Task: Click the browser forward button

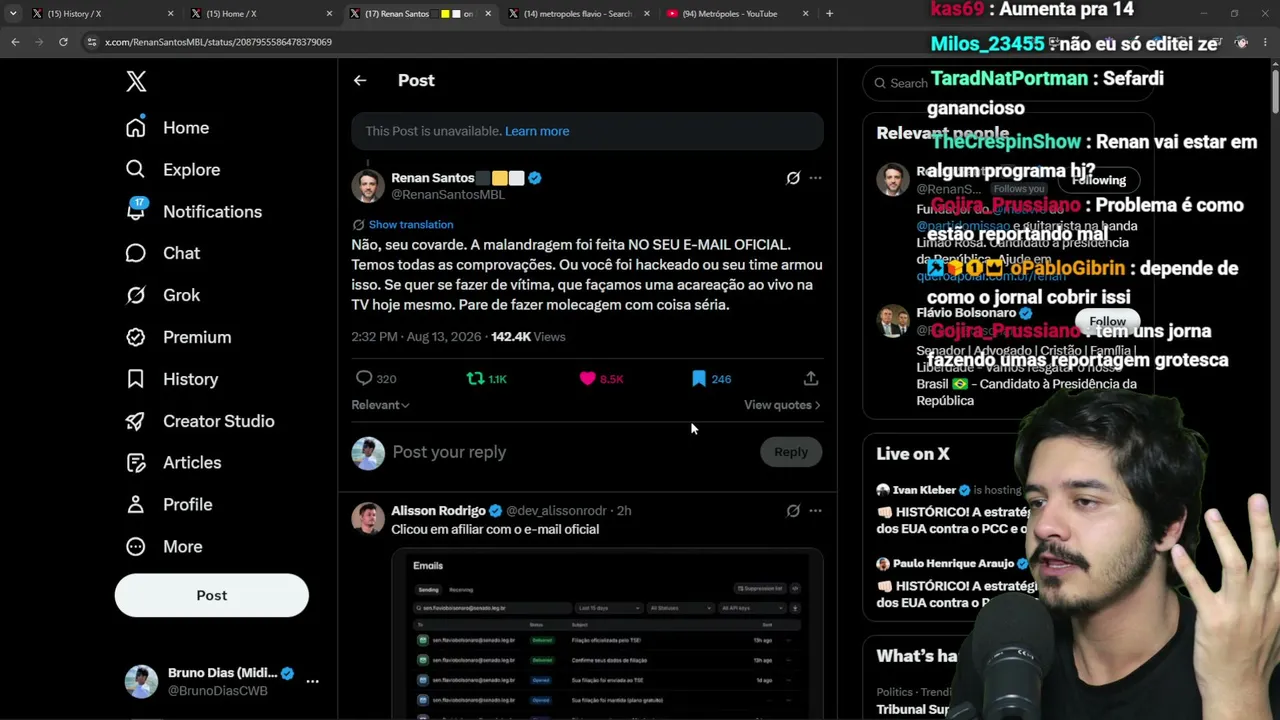Action: click(39, 42)
